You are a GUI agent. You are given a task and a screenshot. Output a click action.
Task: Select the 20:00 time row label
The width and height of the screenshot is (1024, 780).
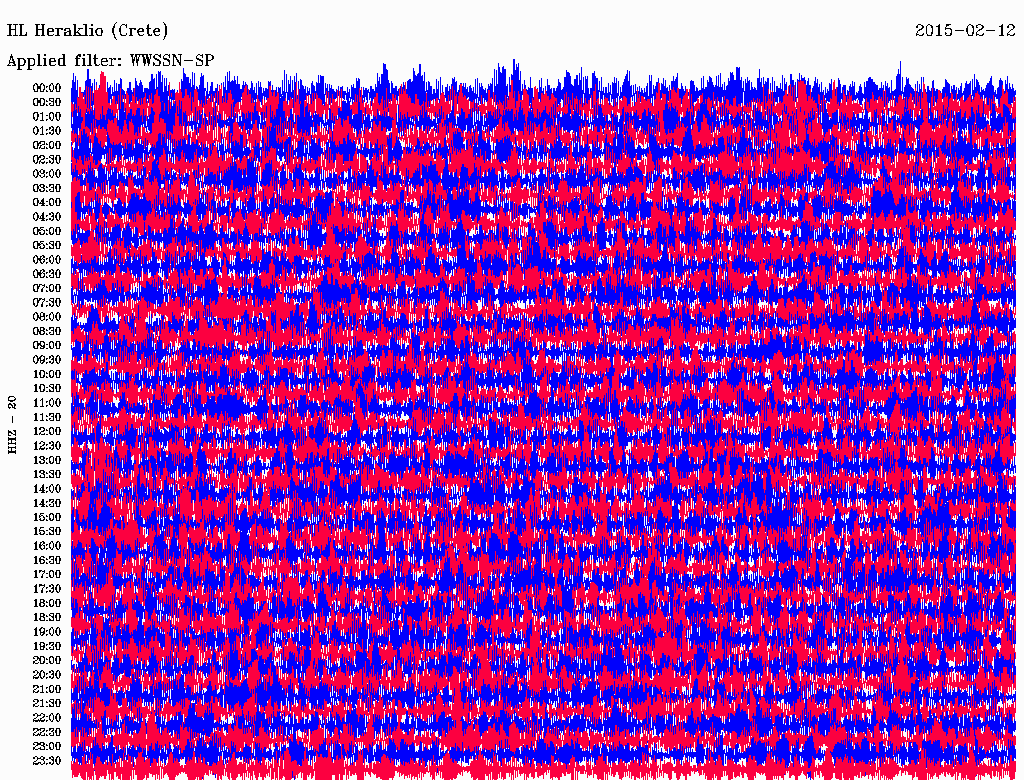pyautogui.click(x=47, y=661)
